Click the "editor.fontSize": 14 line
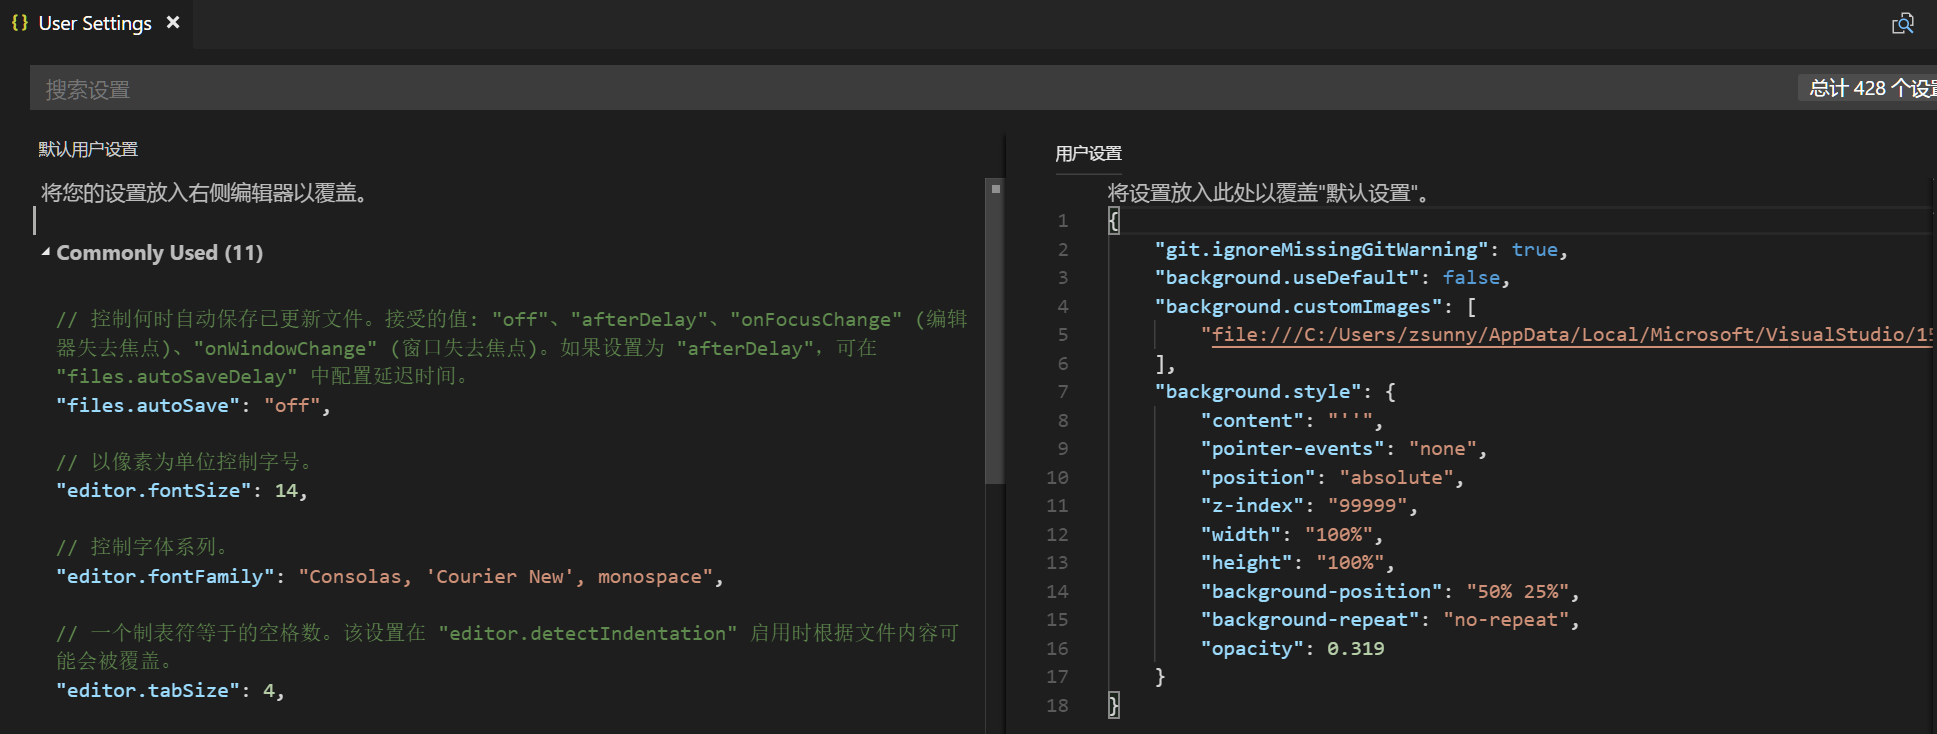1937x734 pixels. 181,490
